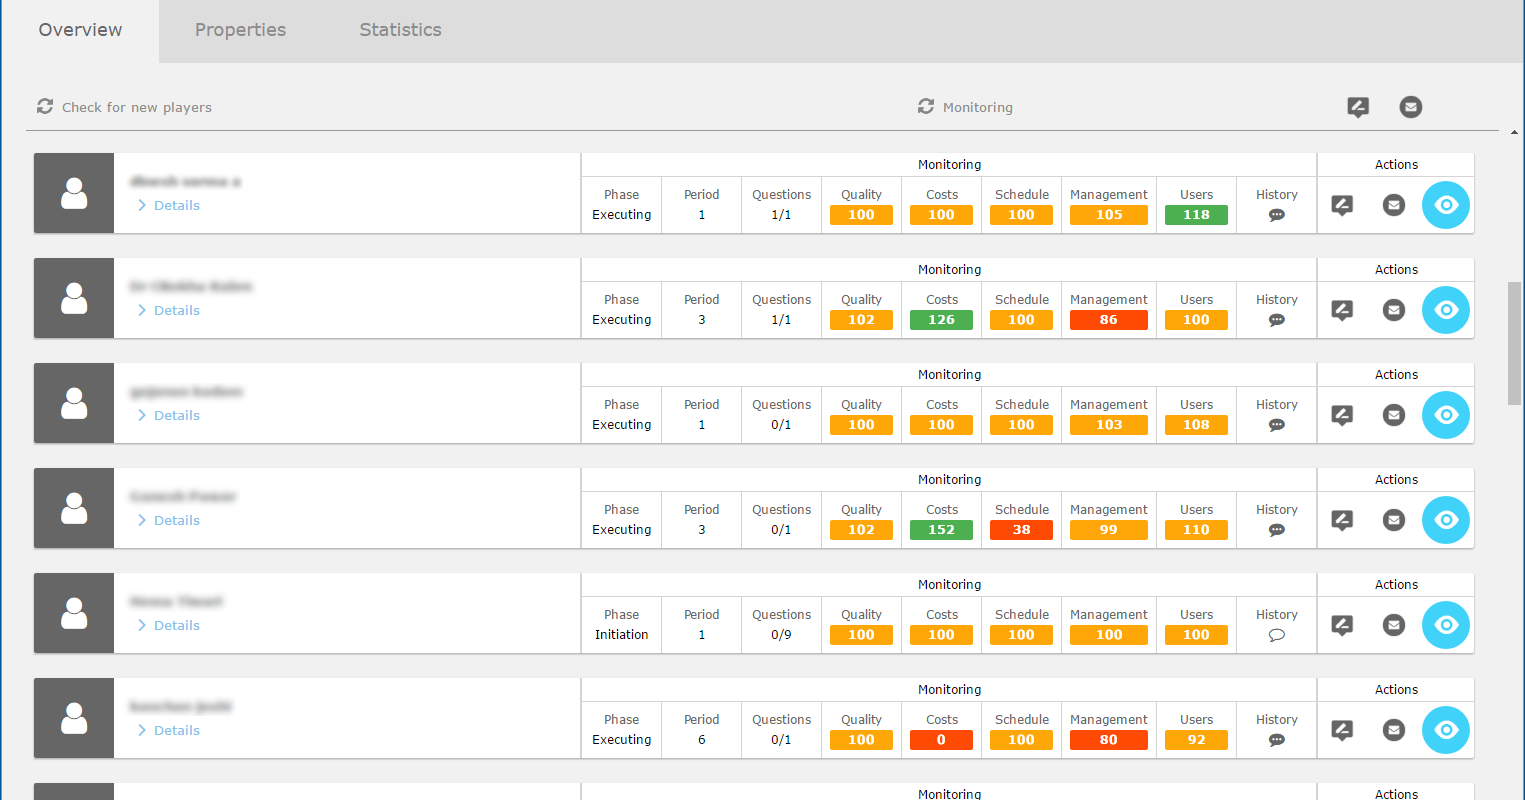Open the Properties tab
The width and height of the screenshot is (1525, 800).
tap(240, 30)
